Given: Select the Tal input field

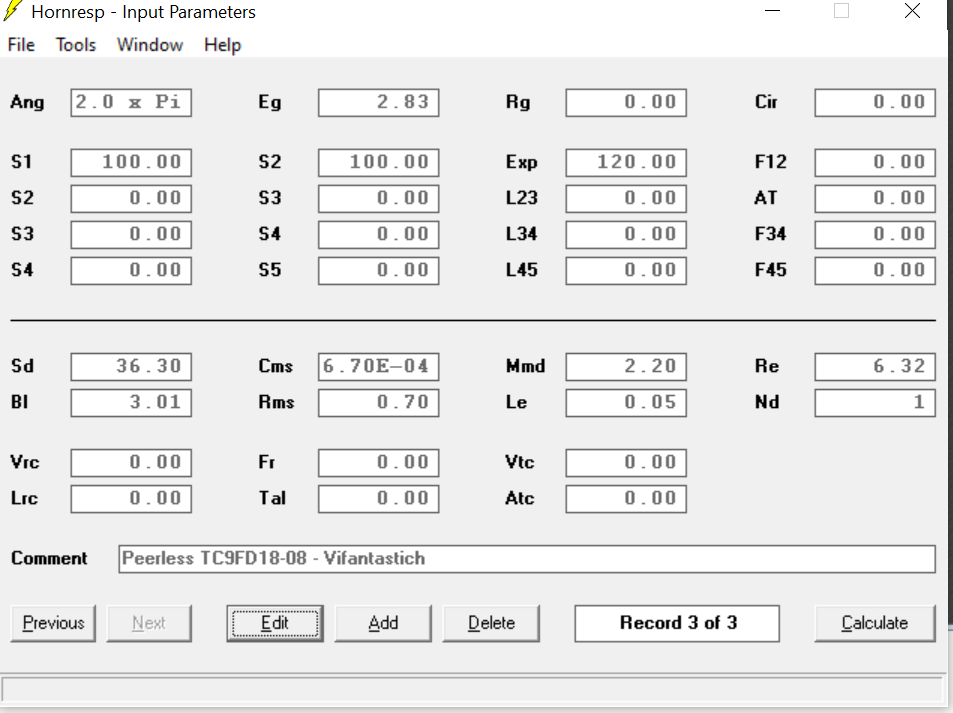Looking at the screenshot, I should pos(379,498).
